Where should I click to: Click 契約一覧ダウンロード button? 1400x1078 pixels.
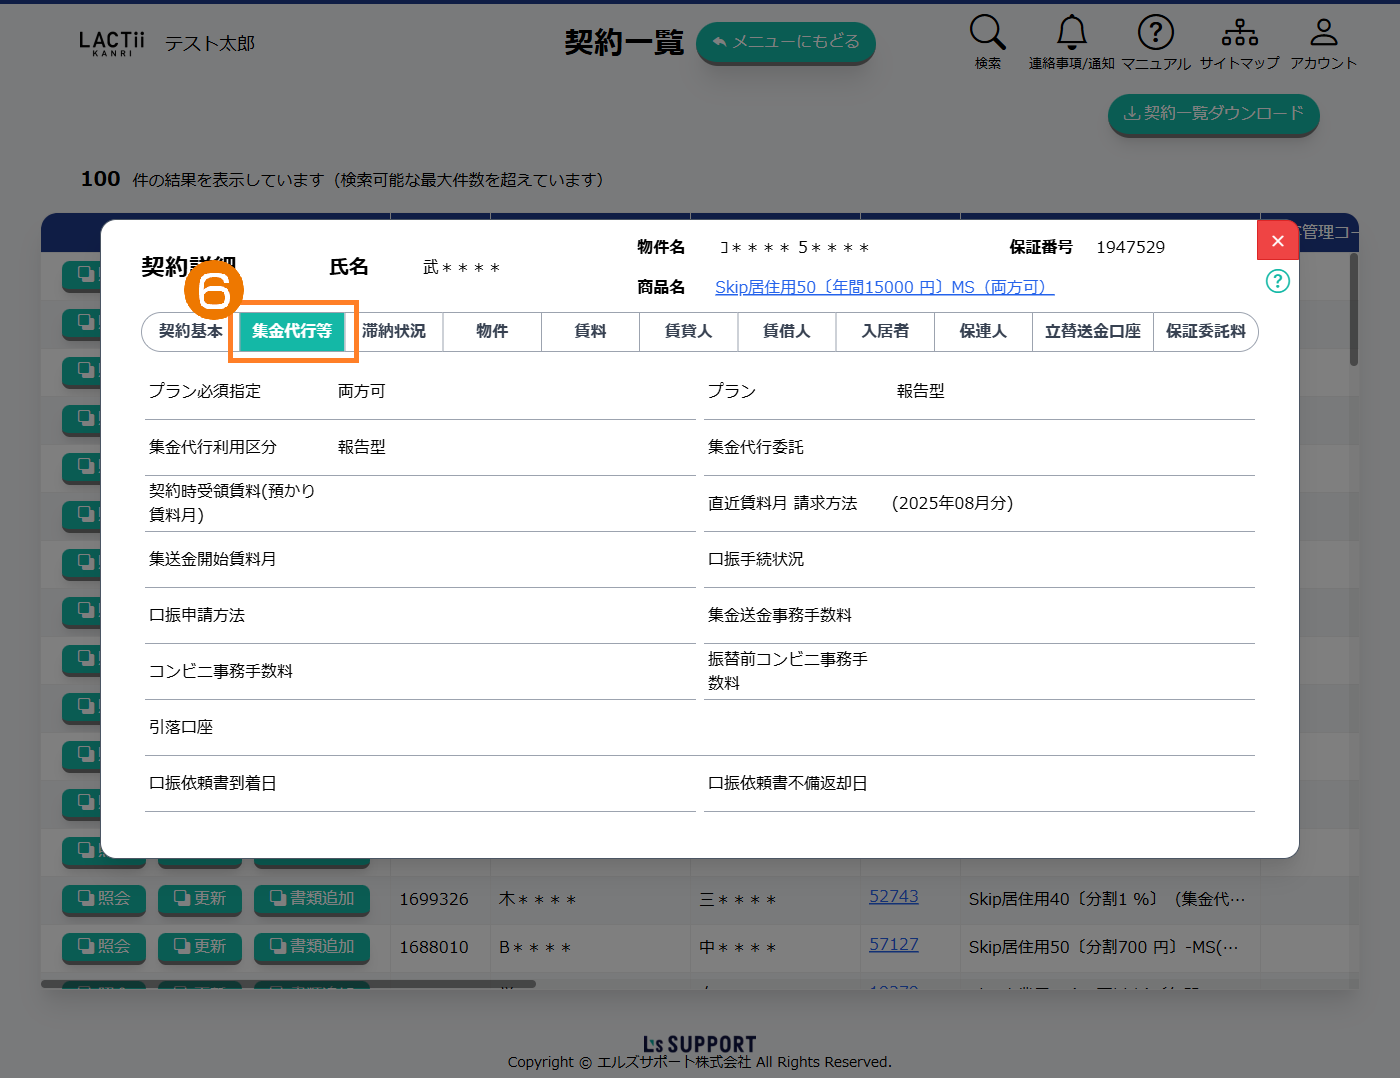pyautogui.click(x=1213, y=114)
